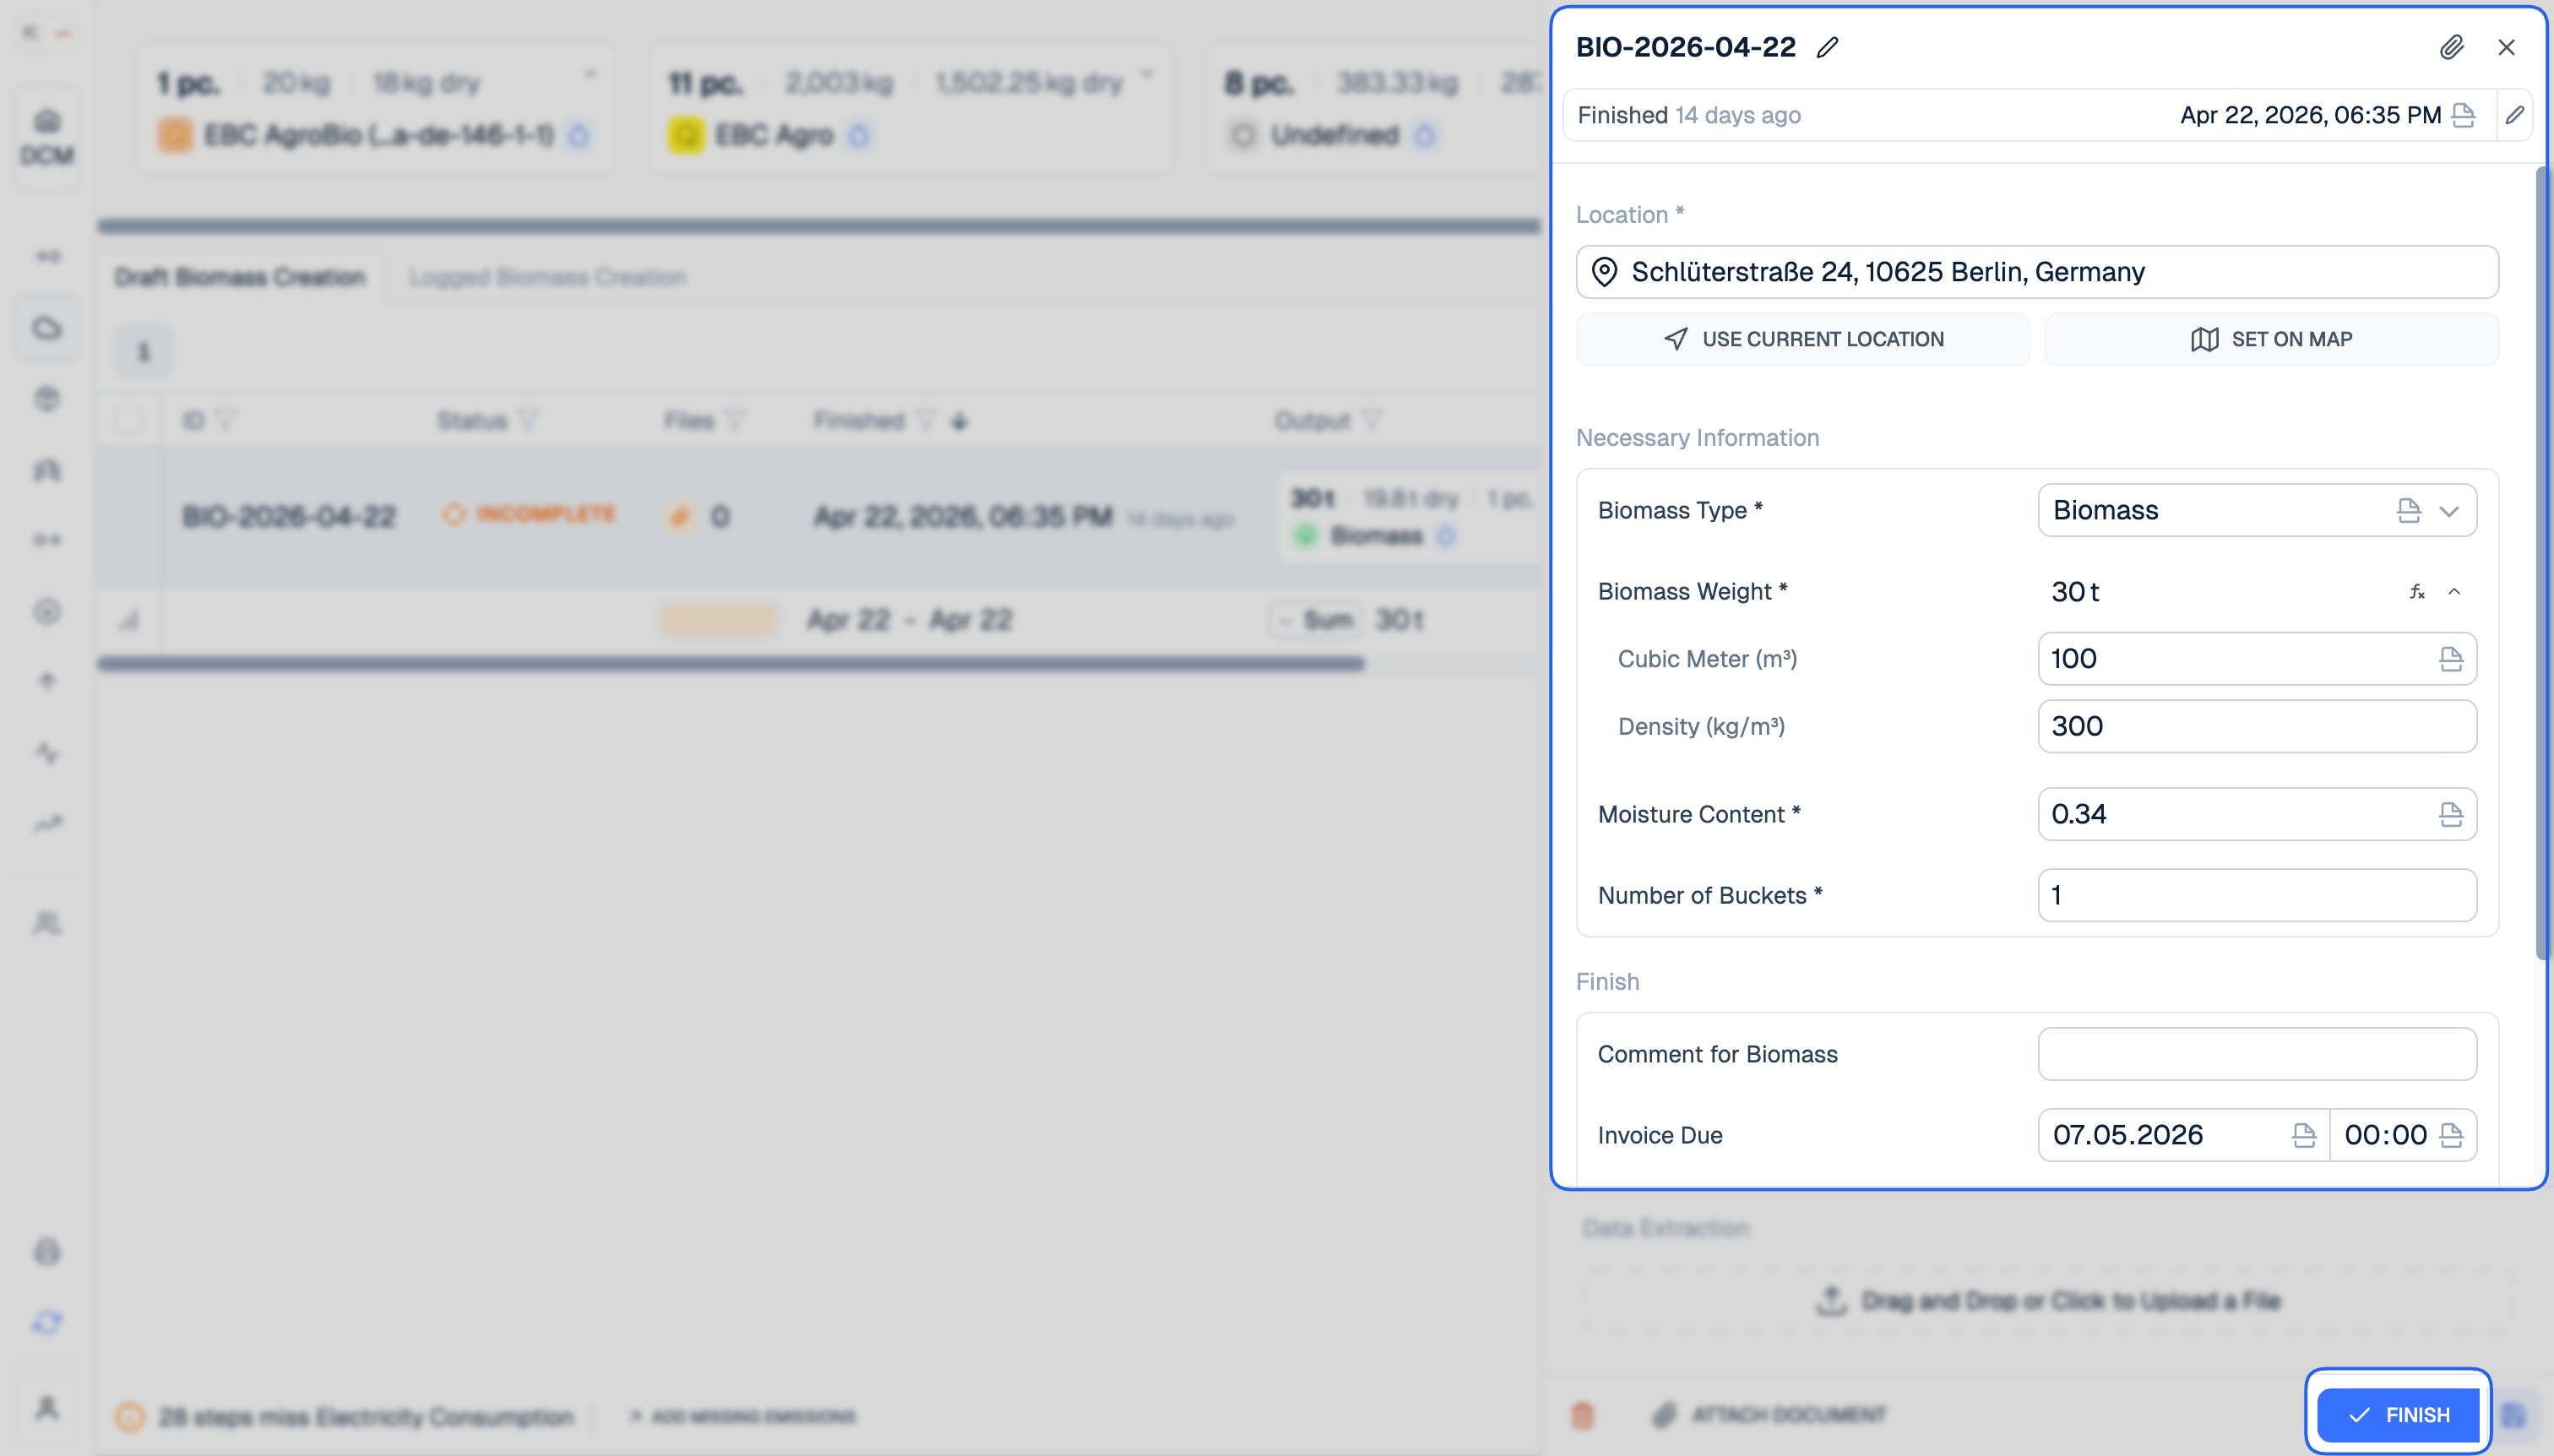Open attachments via the paperclip icon
The height and width of the screenshot is (1456, 2554).
click(x=2451, y=47)
